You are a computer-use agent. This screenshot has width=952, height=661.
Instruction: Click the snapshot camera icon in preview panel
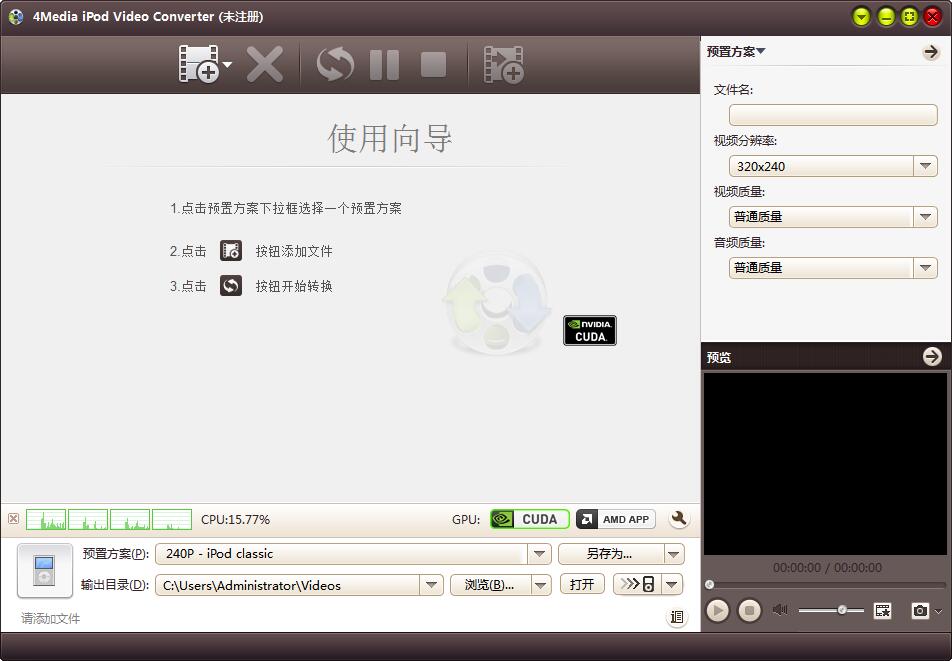click(x=922, y=610)
